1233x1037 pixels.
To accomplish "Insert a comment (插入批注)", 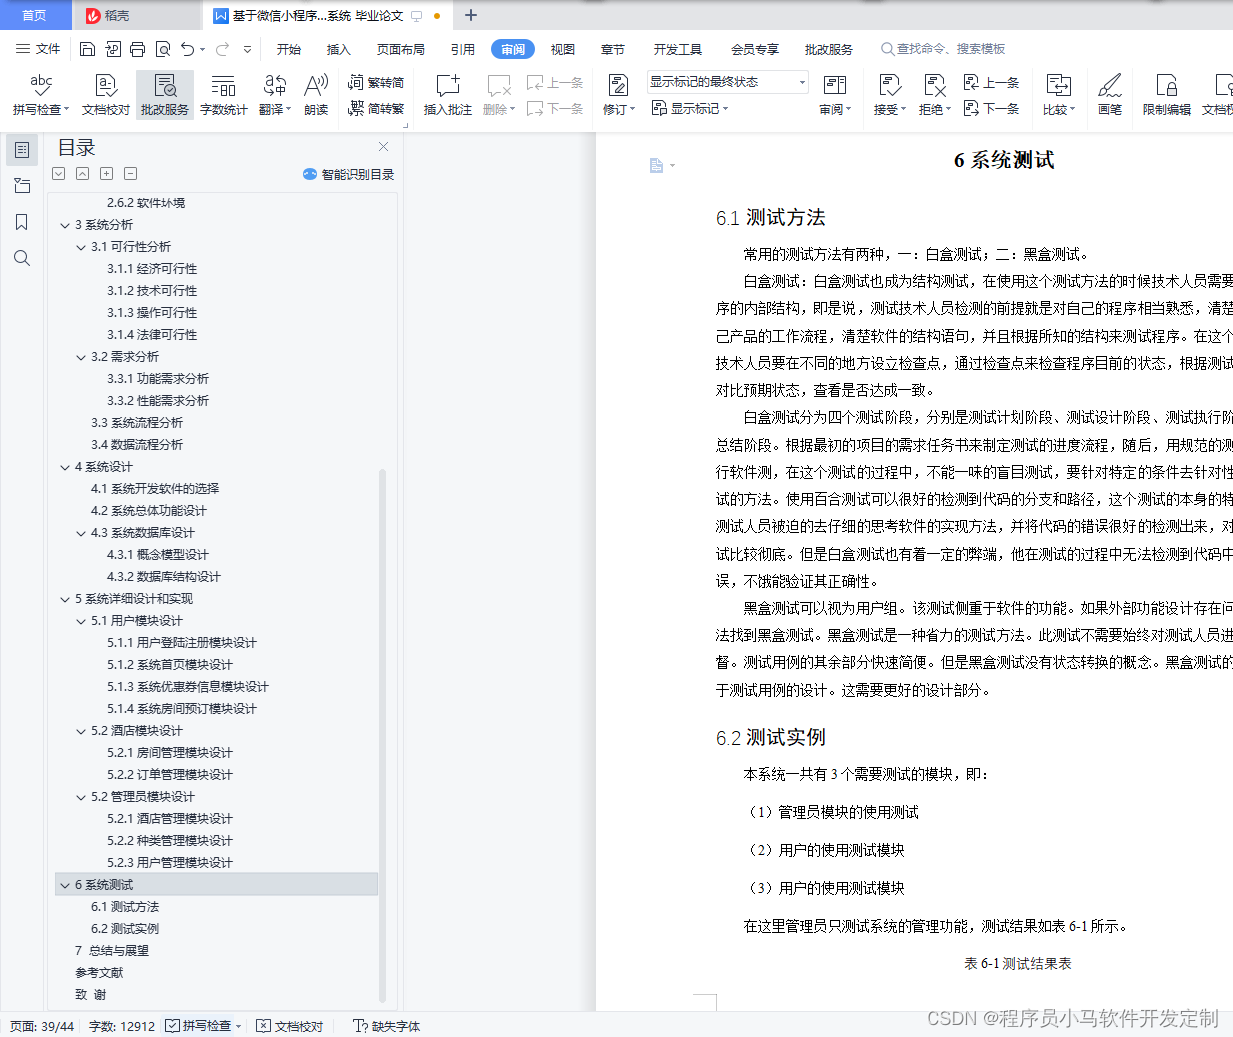I will [448, 95].
